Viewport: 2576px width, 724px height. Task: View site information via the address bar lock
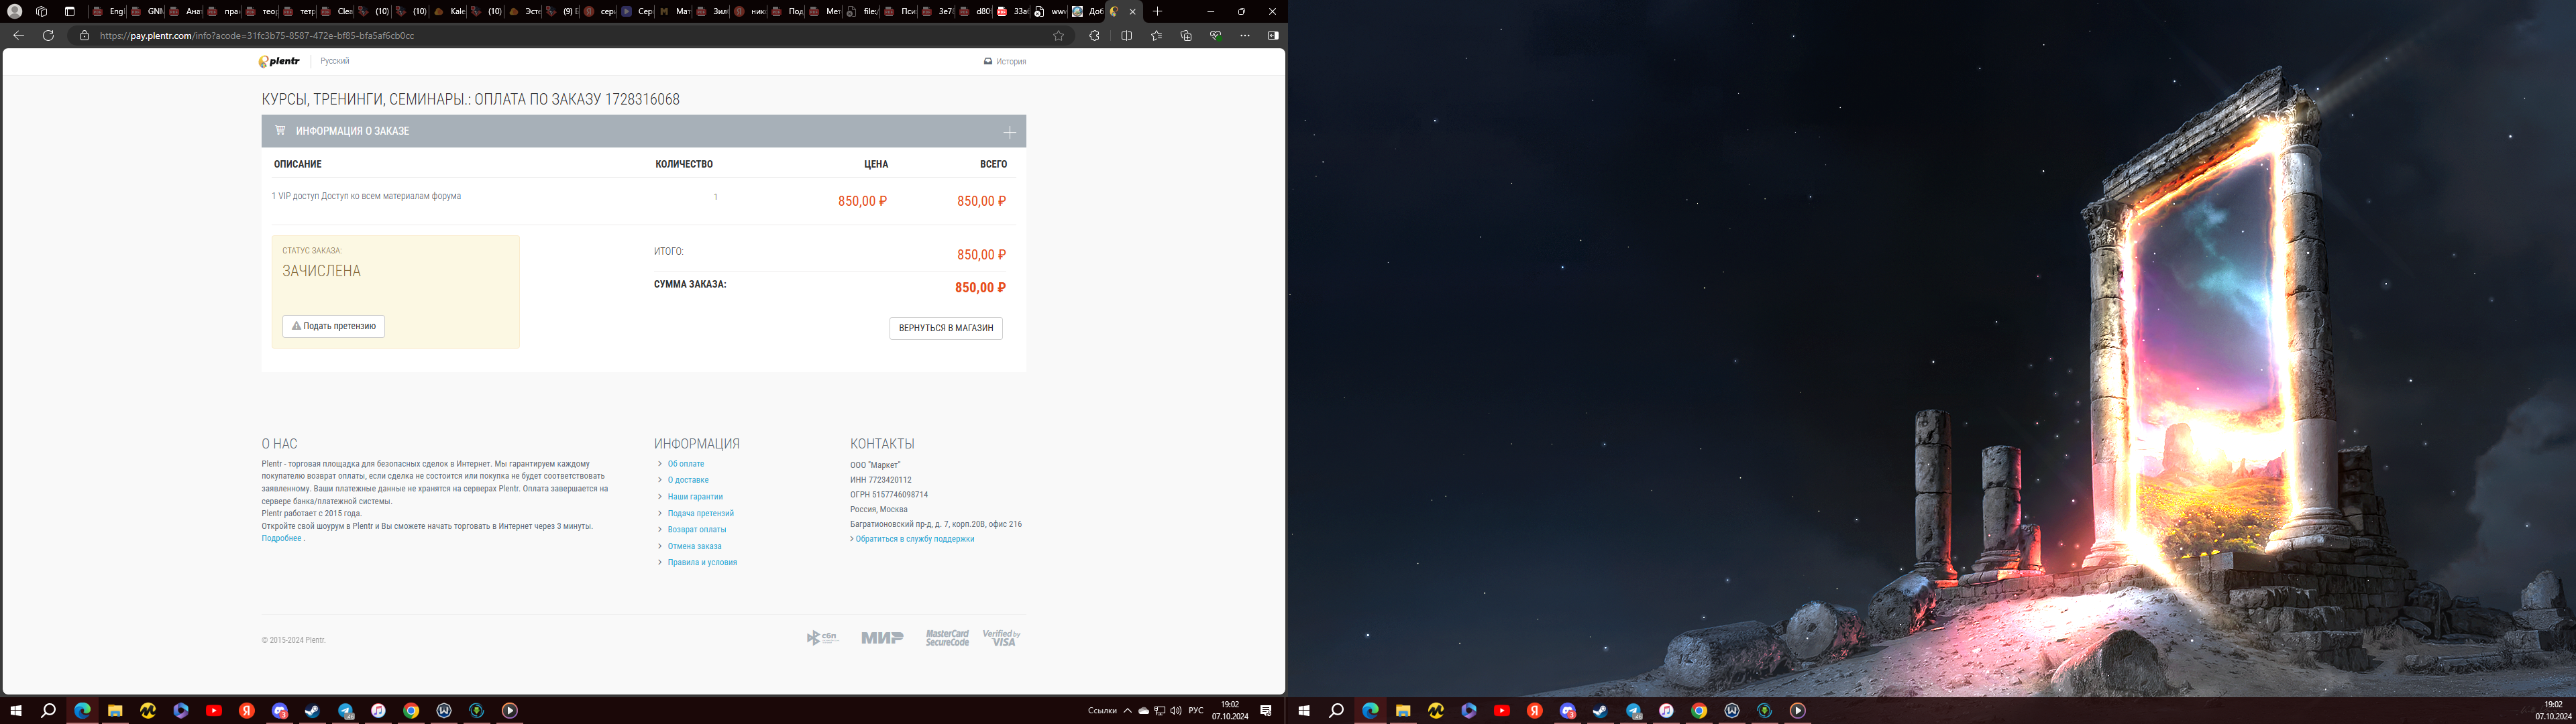tap(84, 36)
